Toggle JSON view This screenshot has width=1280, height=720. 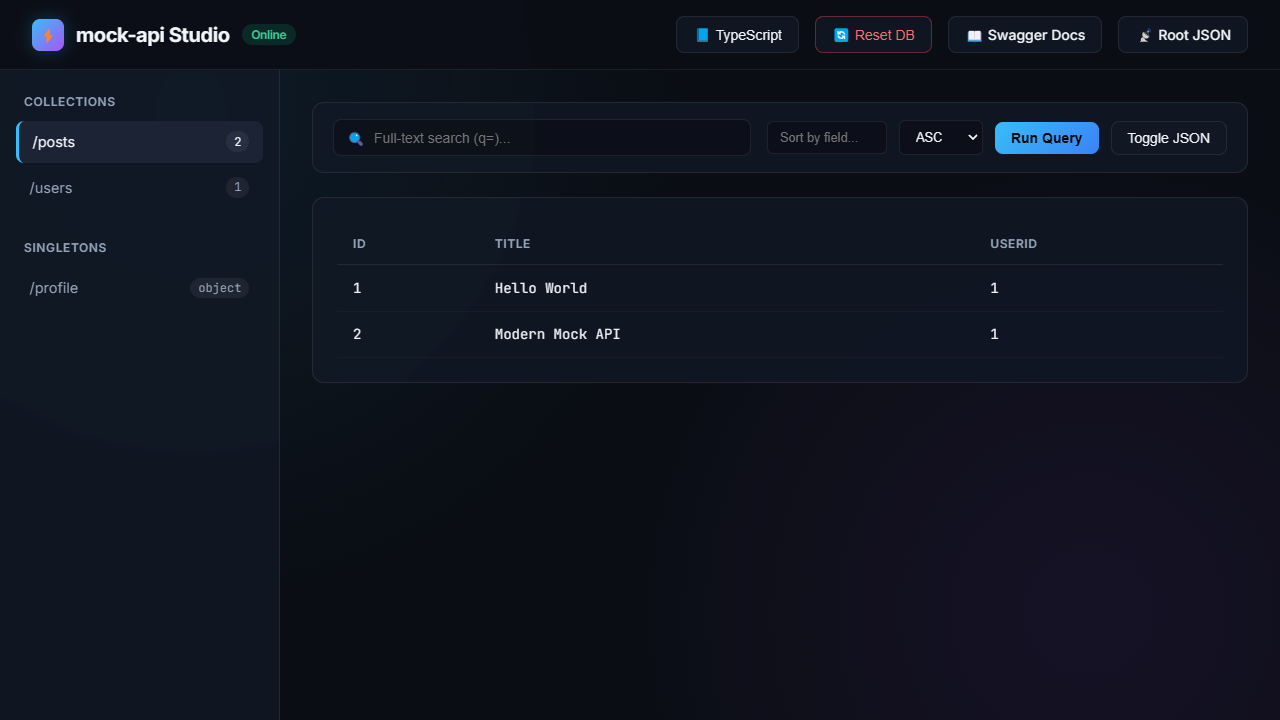click(x=1169, y=138)
